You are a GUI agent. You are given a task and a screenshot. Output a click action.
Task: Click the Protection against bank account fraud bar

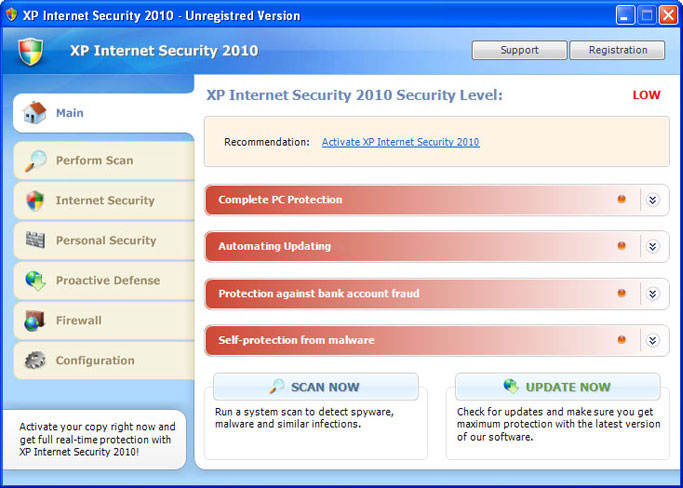click(436, 294)
